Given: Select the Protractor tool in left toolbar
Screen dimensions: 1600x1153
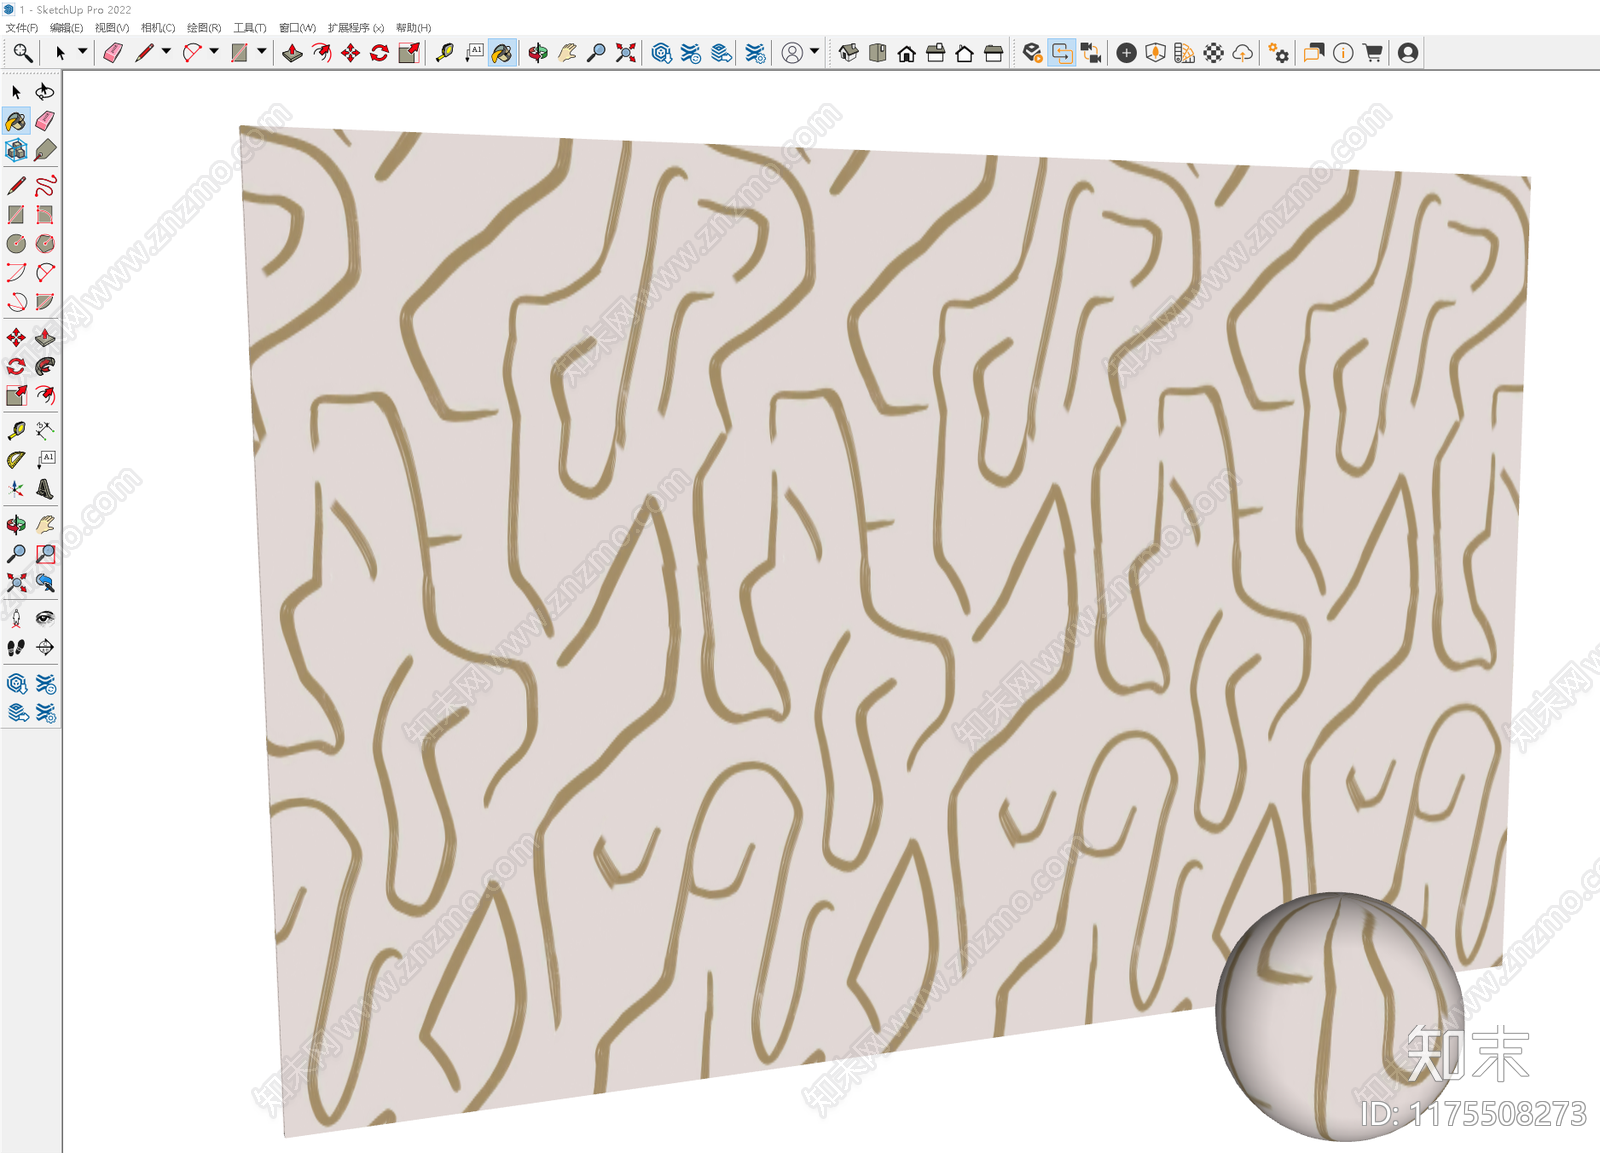Looking at the screenshot, I should point(16,460).
